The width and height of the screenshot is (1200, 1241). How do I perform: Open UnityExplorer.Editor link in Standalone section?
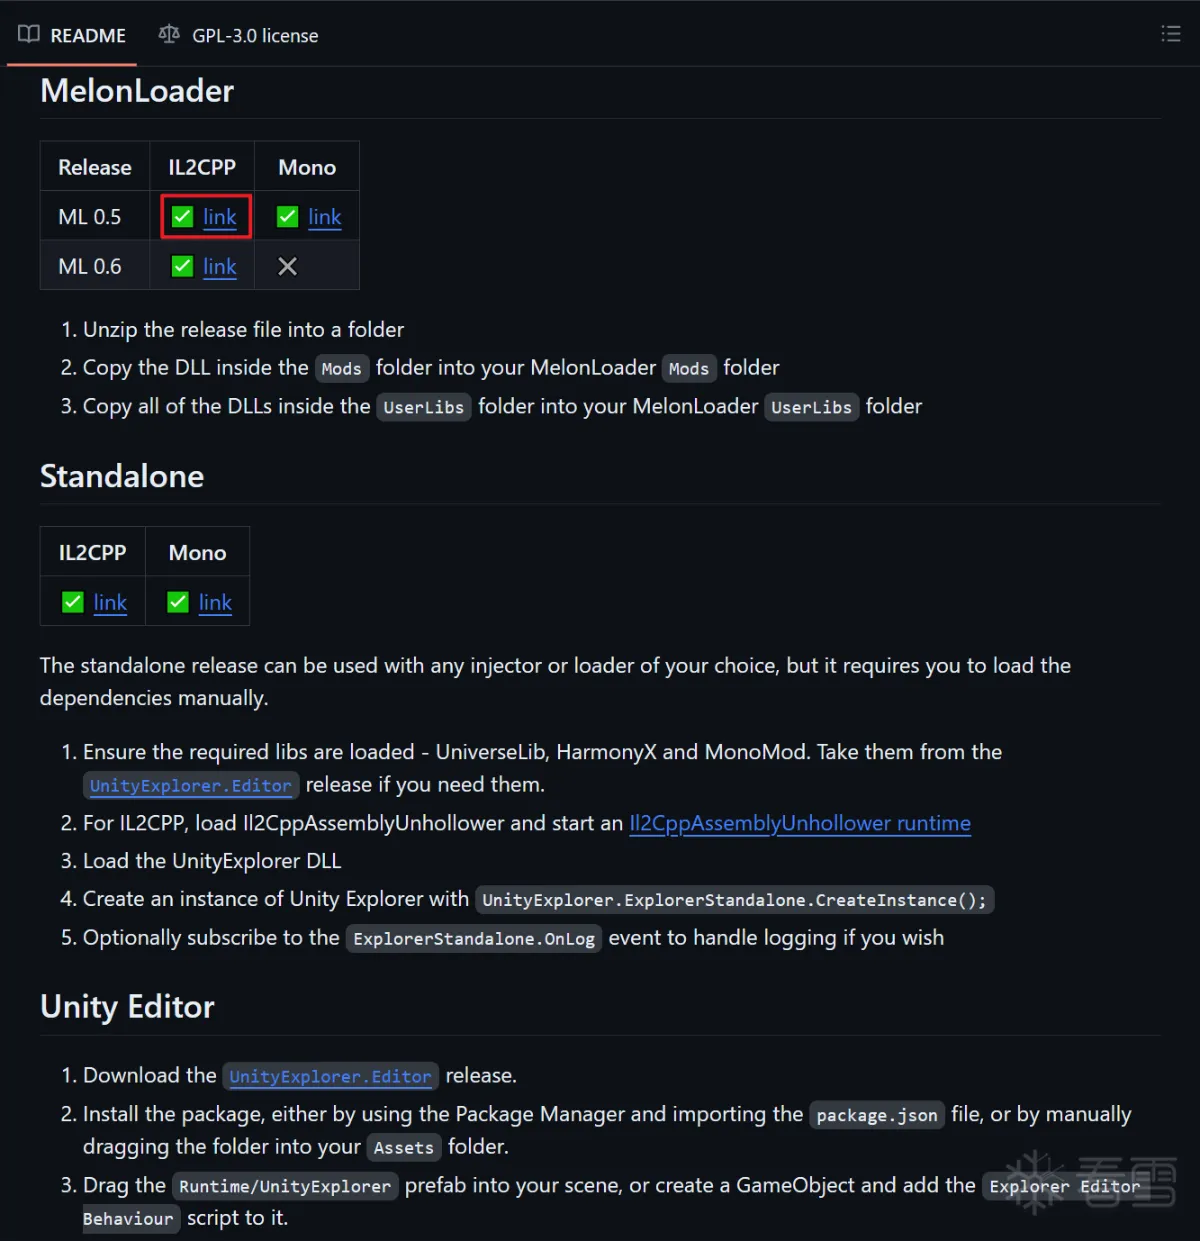[x=191, y=785]
